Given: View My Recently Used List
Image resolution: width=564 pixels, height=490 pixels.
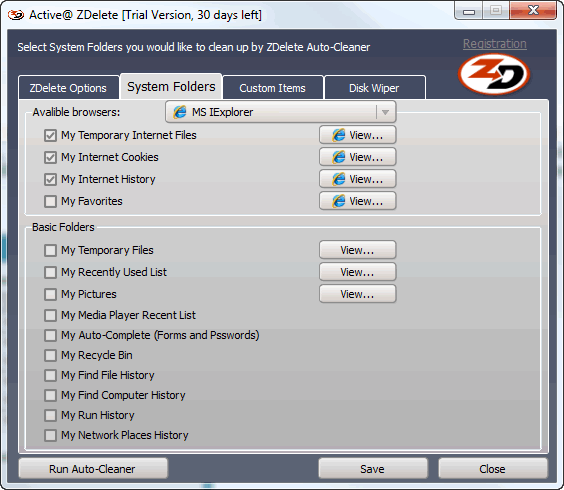Looking at the screenshot, I should pyautogui.click(x=358, y=272).
